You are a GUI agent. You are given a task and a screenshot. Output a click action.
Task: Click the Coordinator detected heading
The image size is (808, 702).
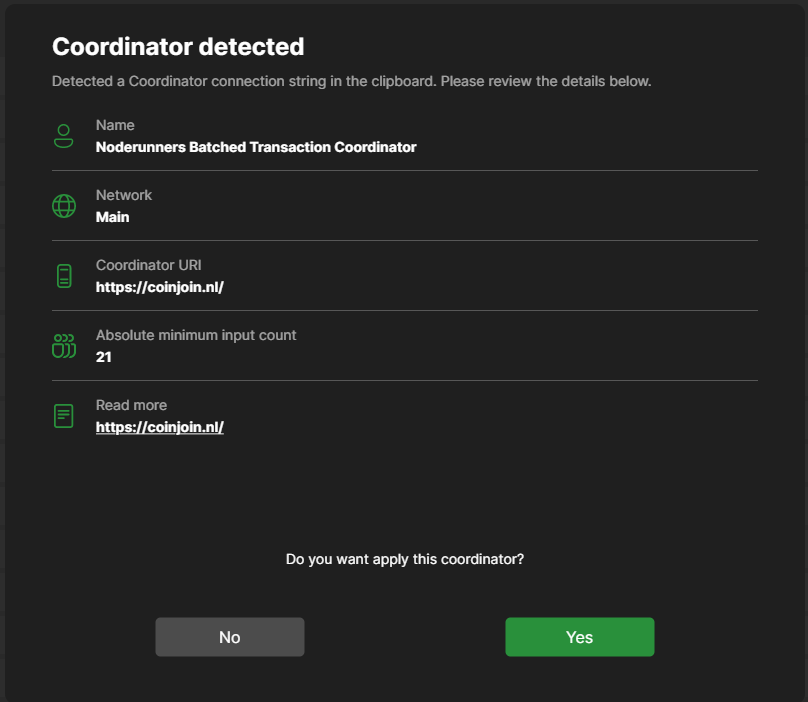[178, 46]
